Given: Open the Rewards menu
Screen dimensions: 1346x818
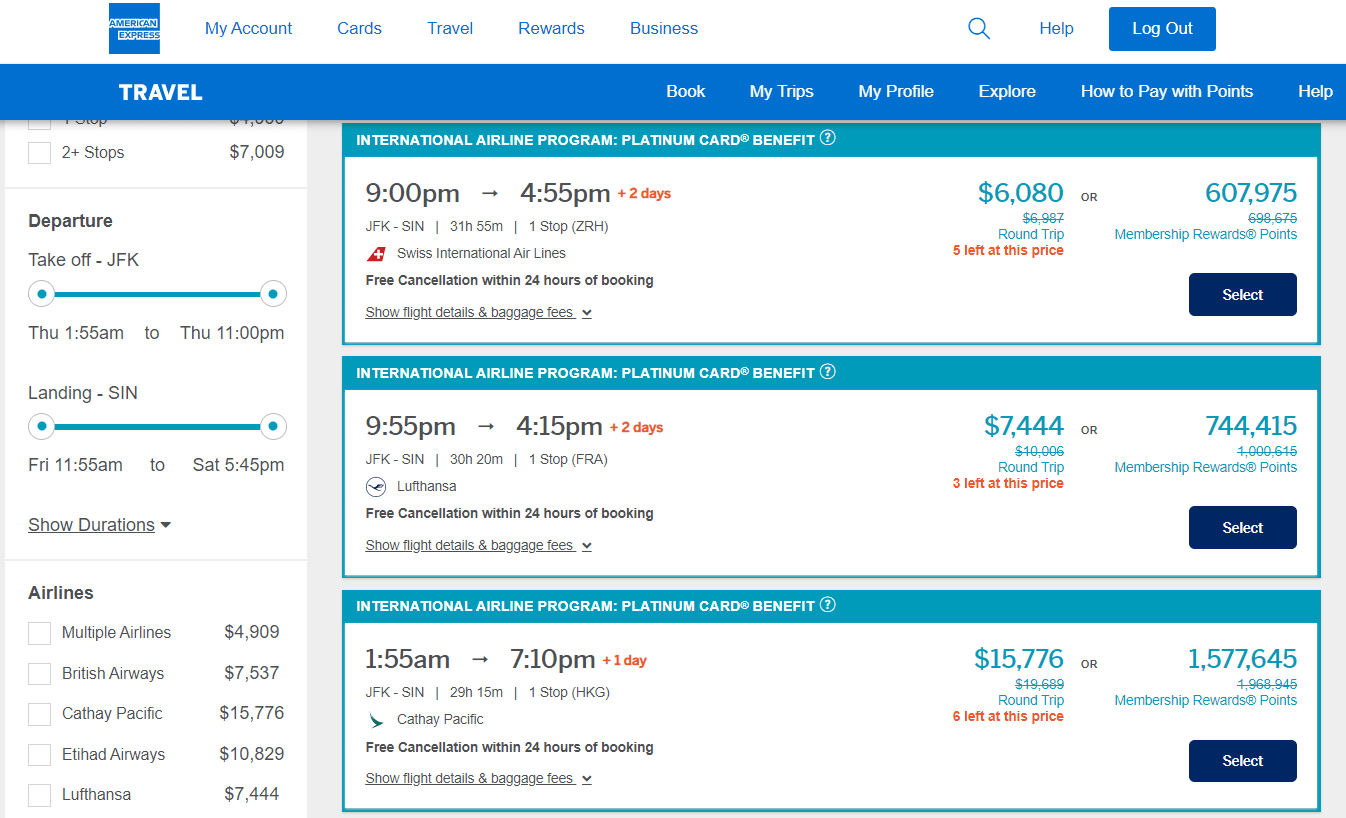Looking at the screenshot, I should point(551,28).
